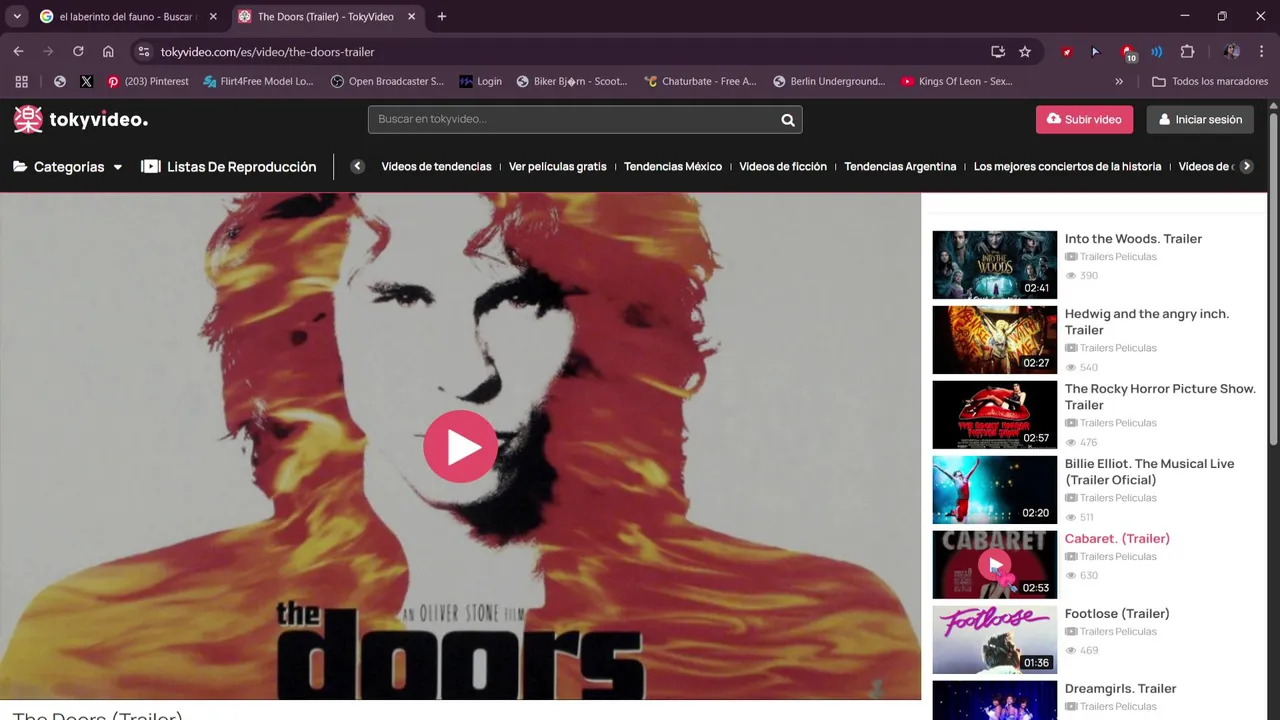
Task: Close el laberinto del fauno tab
Action: pyautogui.click(x=213, y=17)
